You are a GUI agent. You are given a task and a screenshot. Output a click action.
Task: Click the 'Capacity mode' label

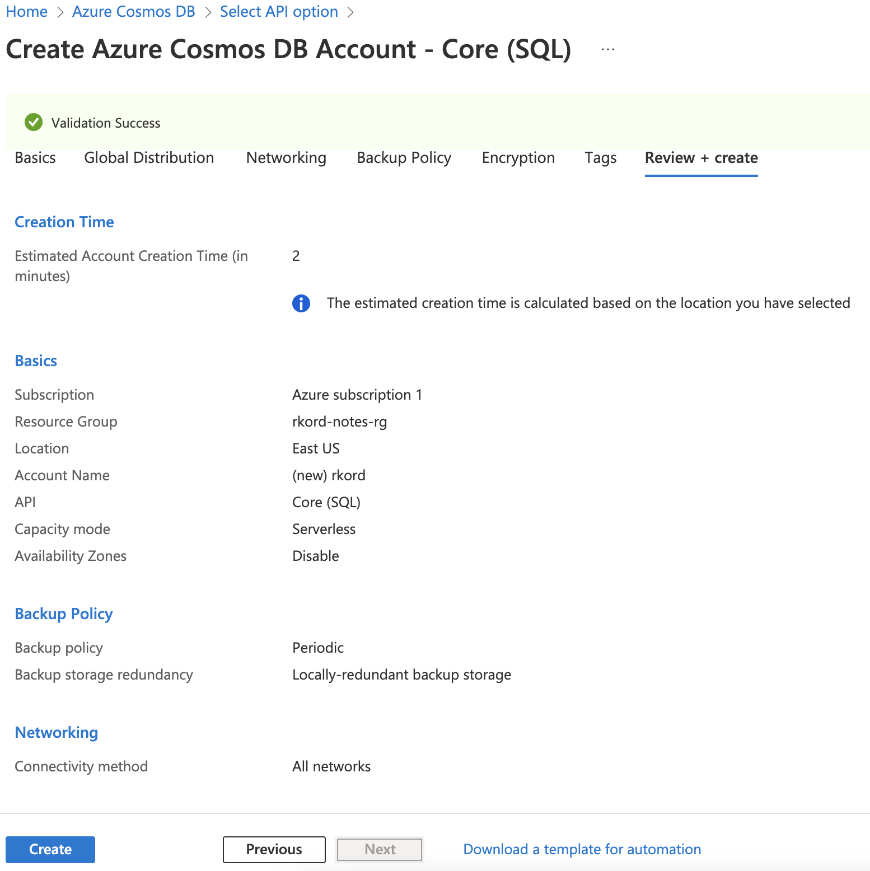point(62,529)
